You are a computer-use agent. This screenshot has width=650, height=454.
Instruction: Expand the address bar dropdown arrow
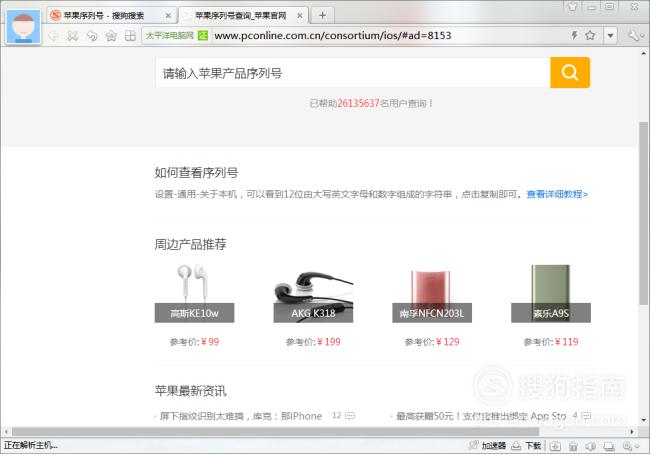point(610,36)
